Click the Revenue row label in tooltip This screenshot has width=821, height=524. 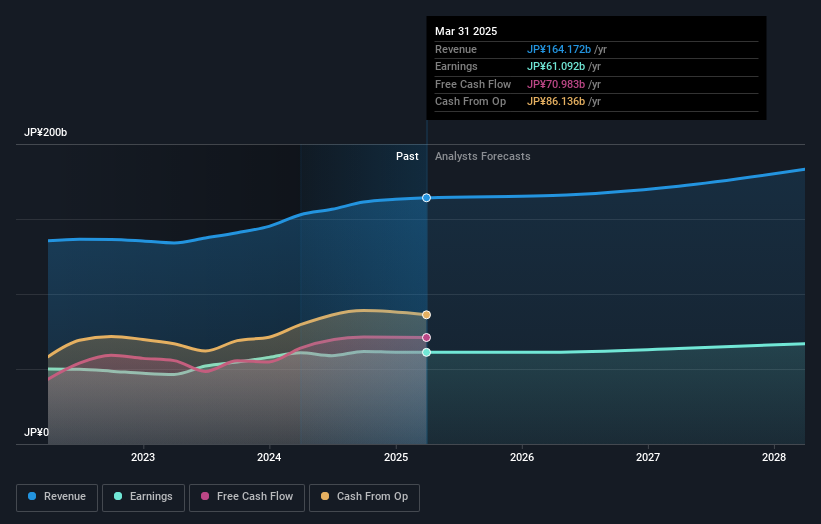click(456, 49)
